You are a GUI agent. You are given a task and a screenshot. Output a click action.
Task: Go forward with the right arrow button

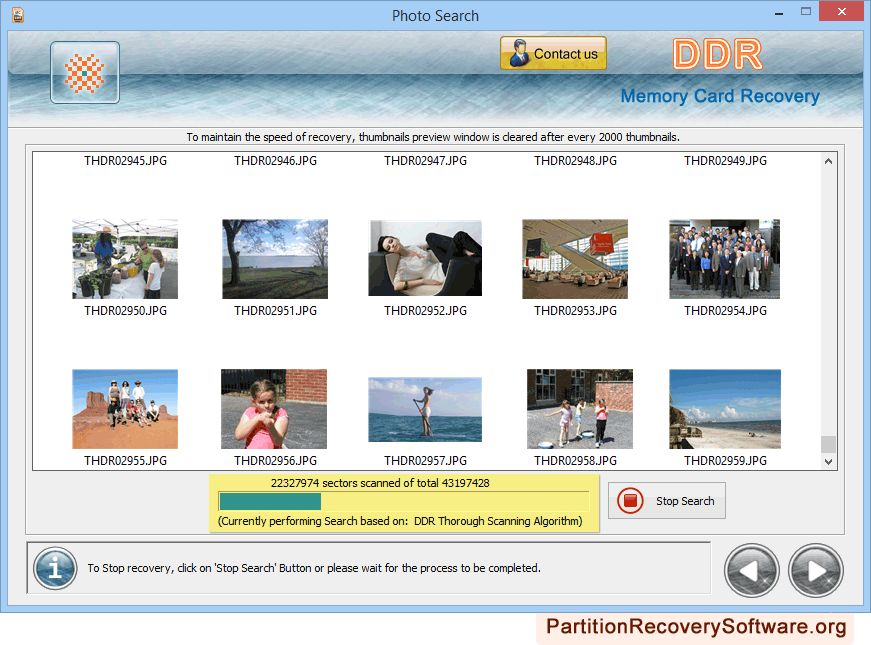(815, 571)
